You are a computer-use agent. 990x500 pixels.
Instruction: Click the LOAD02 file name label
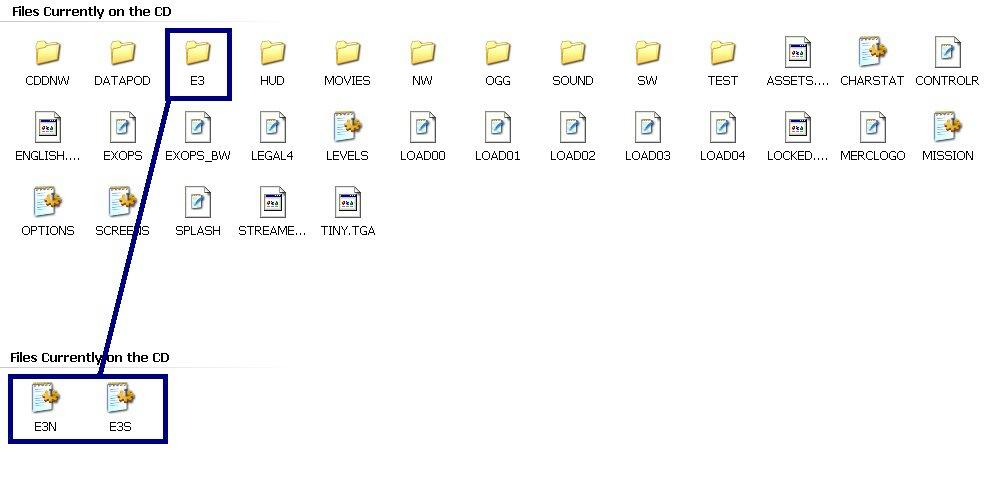573,156
